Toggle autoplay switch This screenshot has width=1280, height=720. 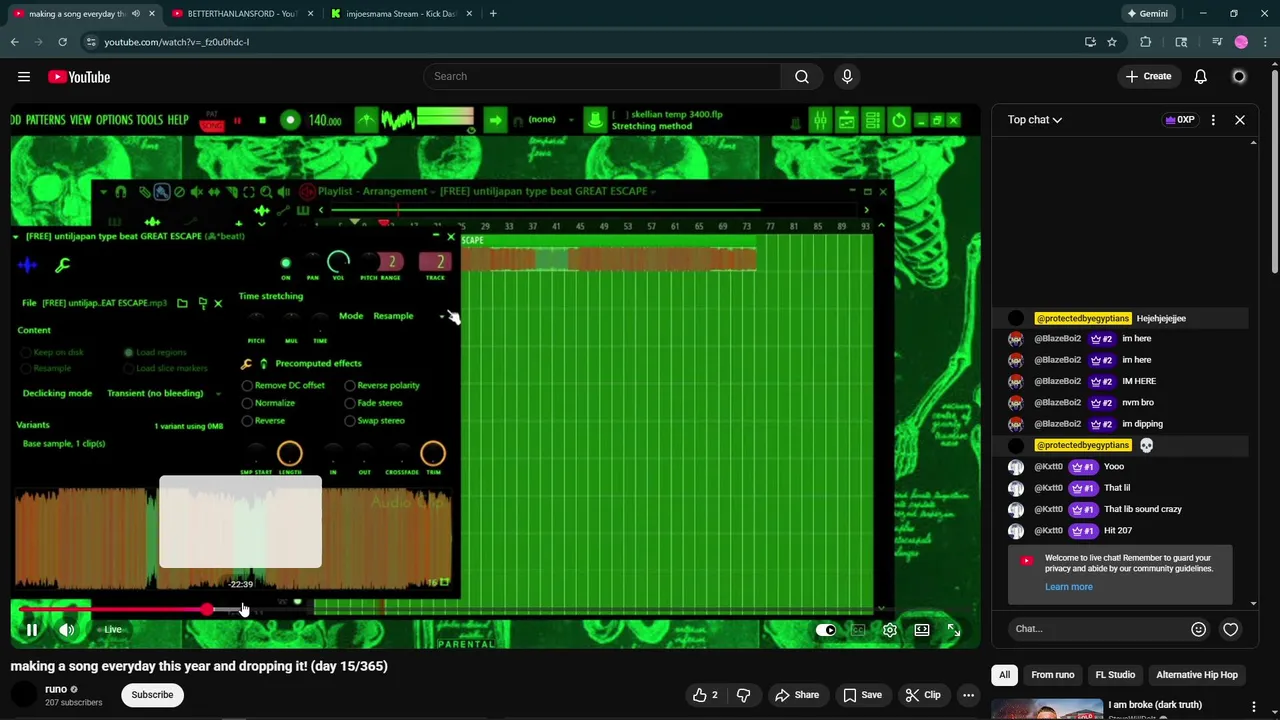click(x=826, y=630)
